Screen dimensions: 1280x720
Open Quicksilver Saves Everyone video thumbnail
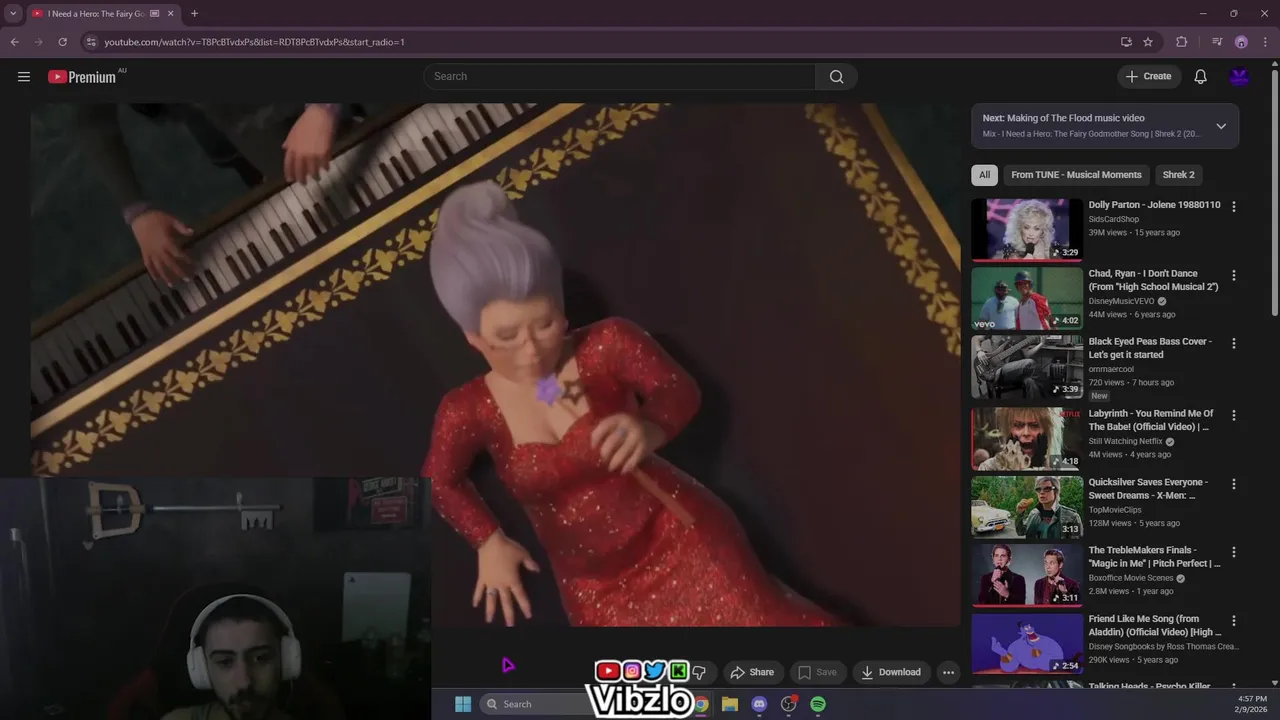point(1027,507)
